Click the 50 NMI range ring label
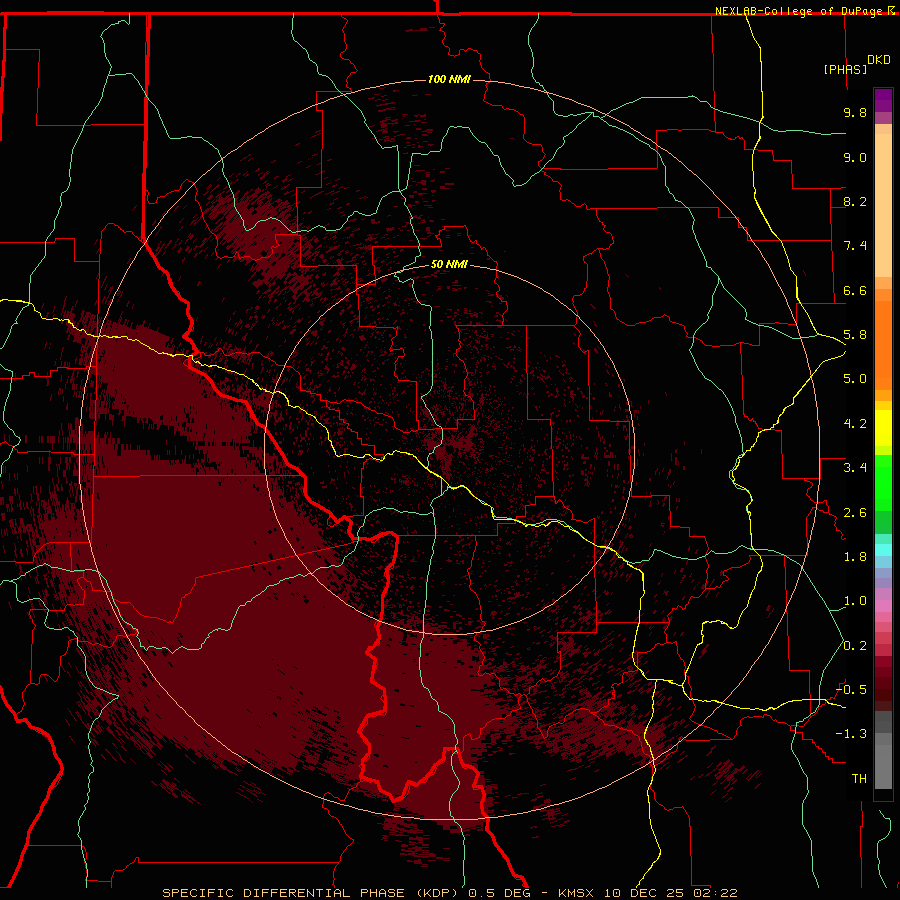The height and width of the screenshot is (900, 900). [449, 264]
